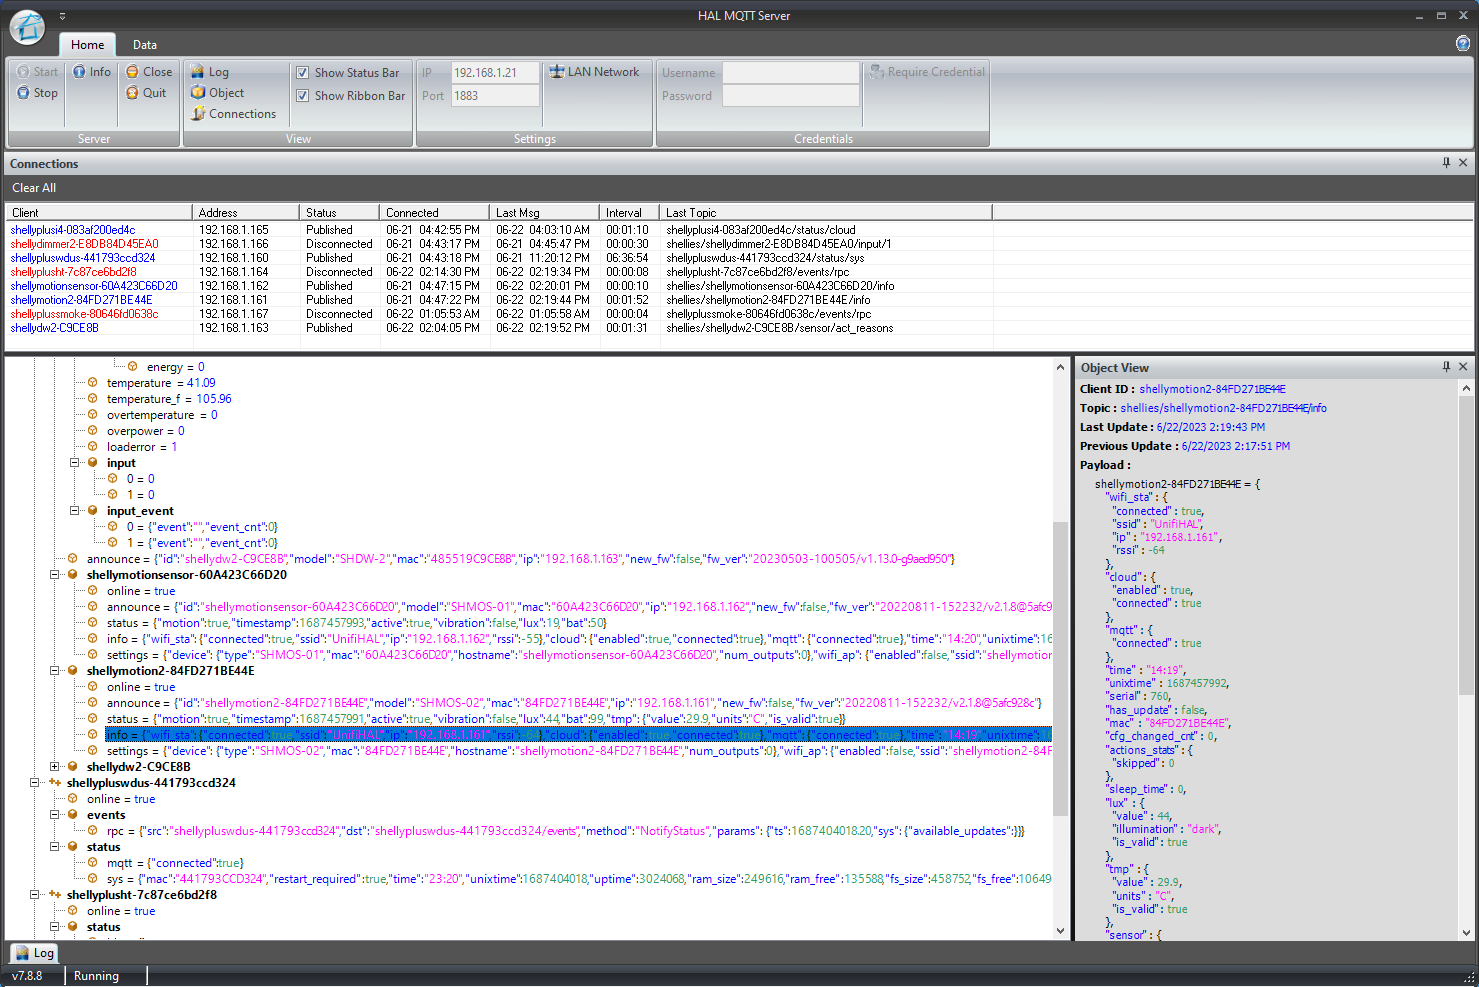Image resolution: width=1479 pixels, height=987 pixels.
Task: Click the Require Credential option
Action: pos(927,72)
